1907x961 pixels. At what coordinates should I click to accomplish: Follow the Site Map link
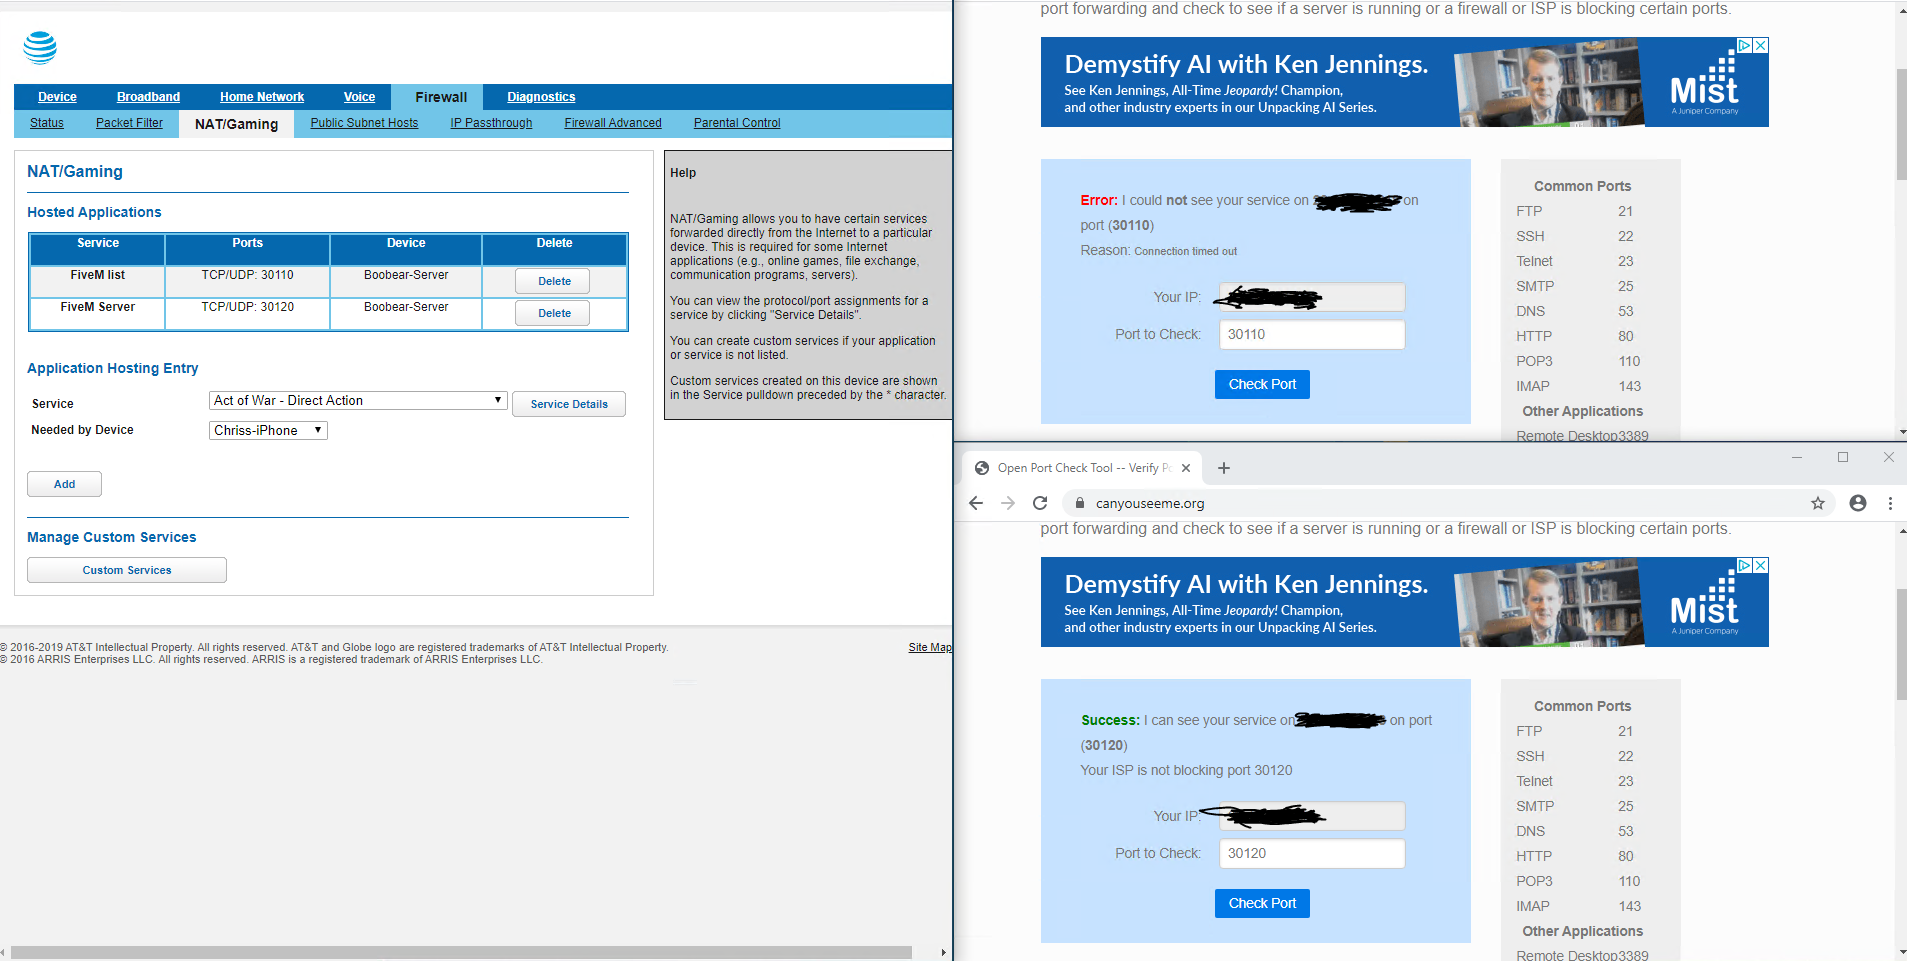tap(929, 648)
